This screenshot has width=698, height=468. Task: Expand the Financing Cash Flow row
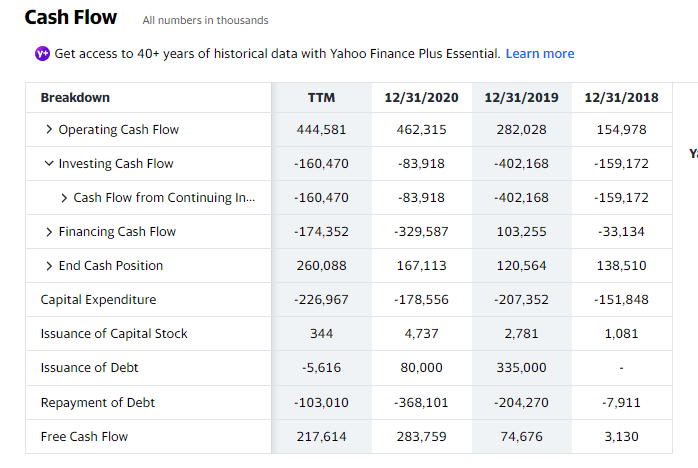[49, 232]
